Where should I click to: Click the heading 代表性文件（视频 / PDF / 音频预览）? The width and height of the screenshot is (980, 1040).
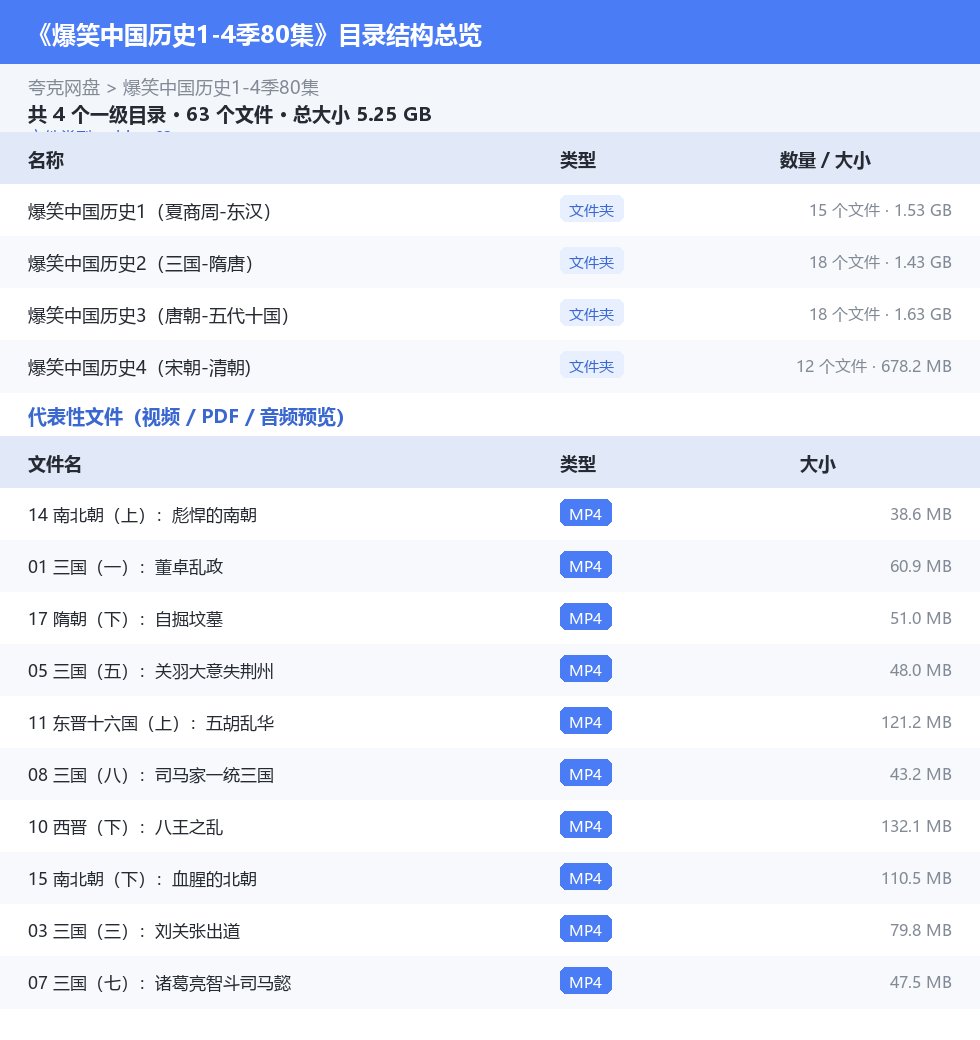click(x=186, y=417)
